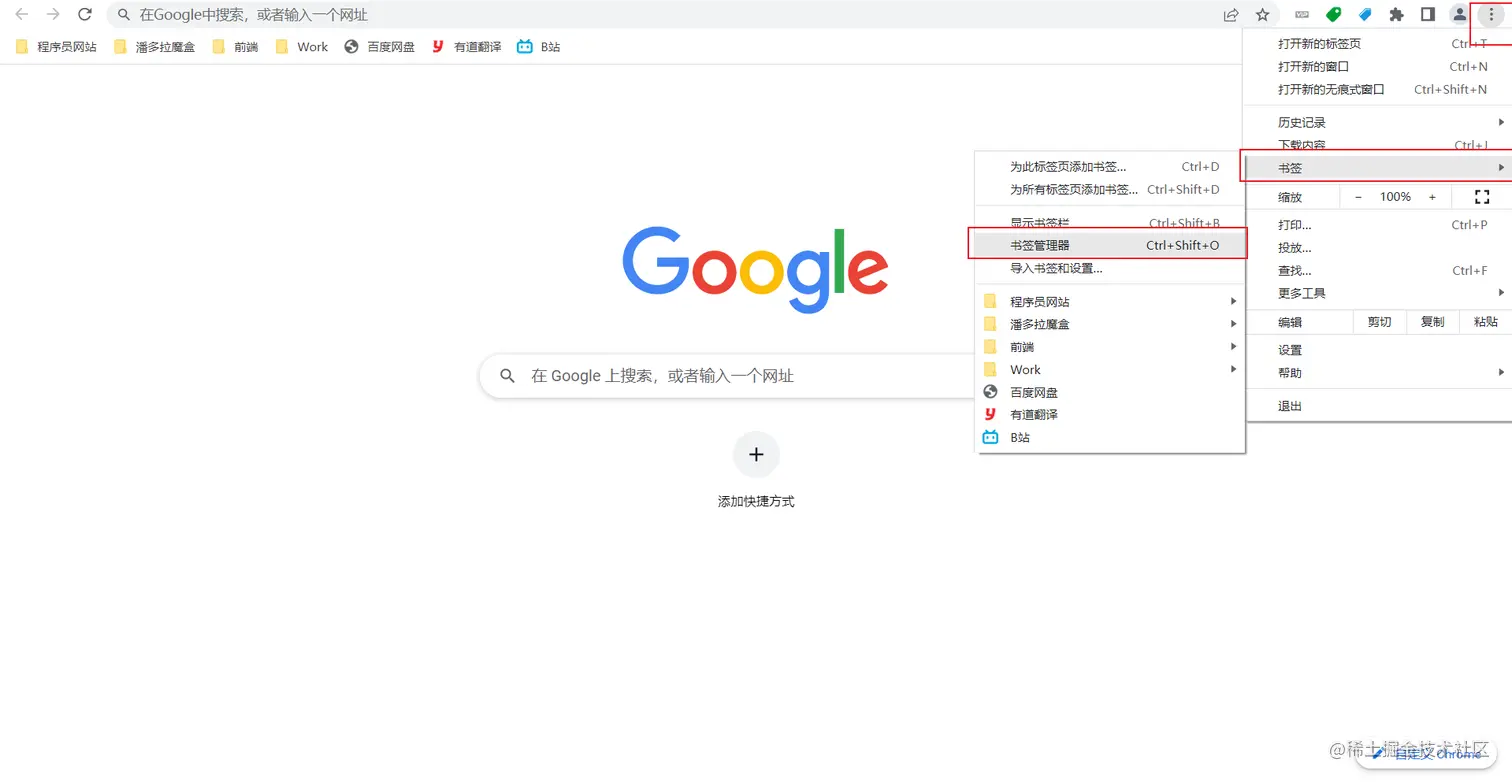Expand 程序员网站 folder in bookmarks submenu
The width and height of the screenshot is (1512, 782).
1110,301
